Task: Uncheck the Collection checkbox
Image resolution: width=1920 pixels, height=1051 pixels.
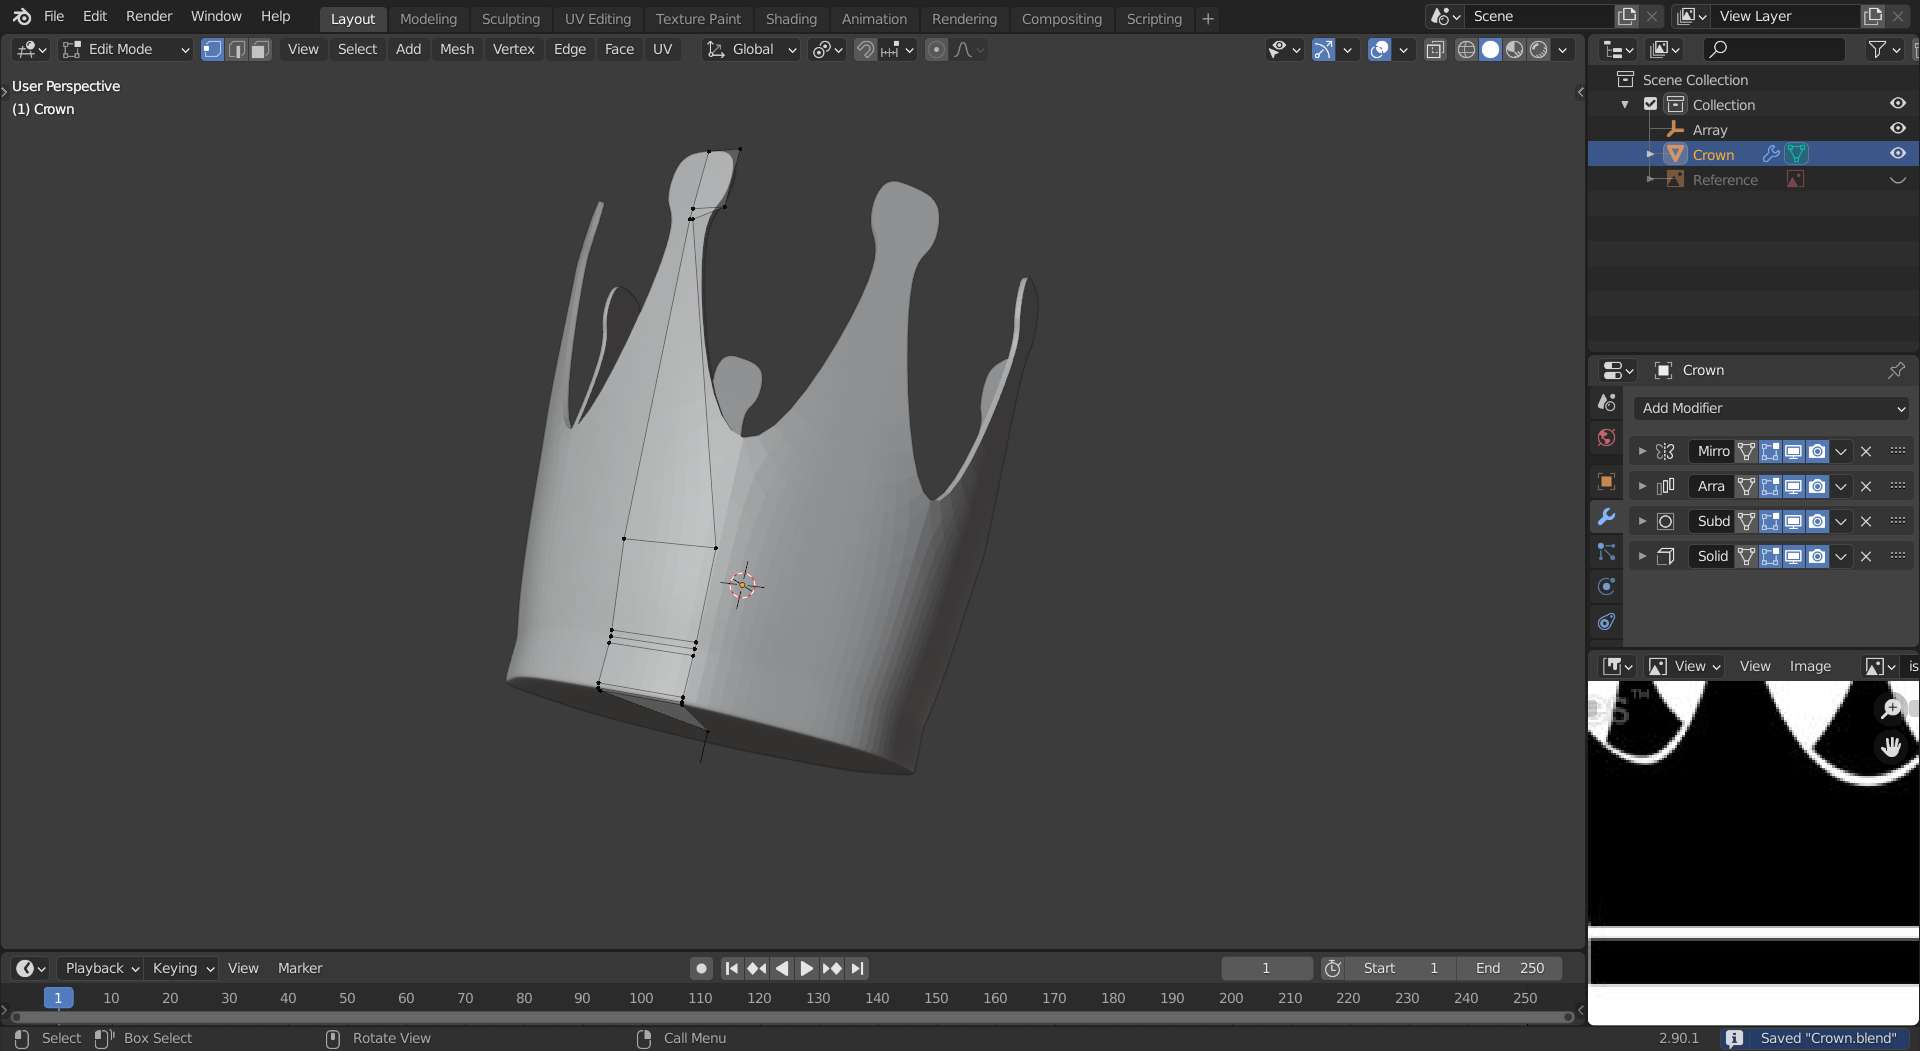Action: [1651, 104]
